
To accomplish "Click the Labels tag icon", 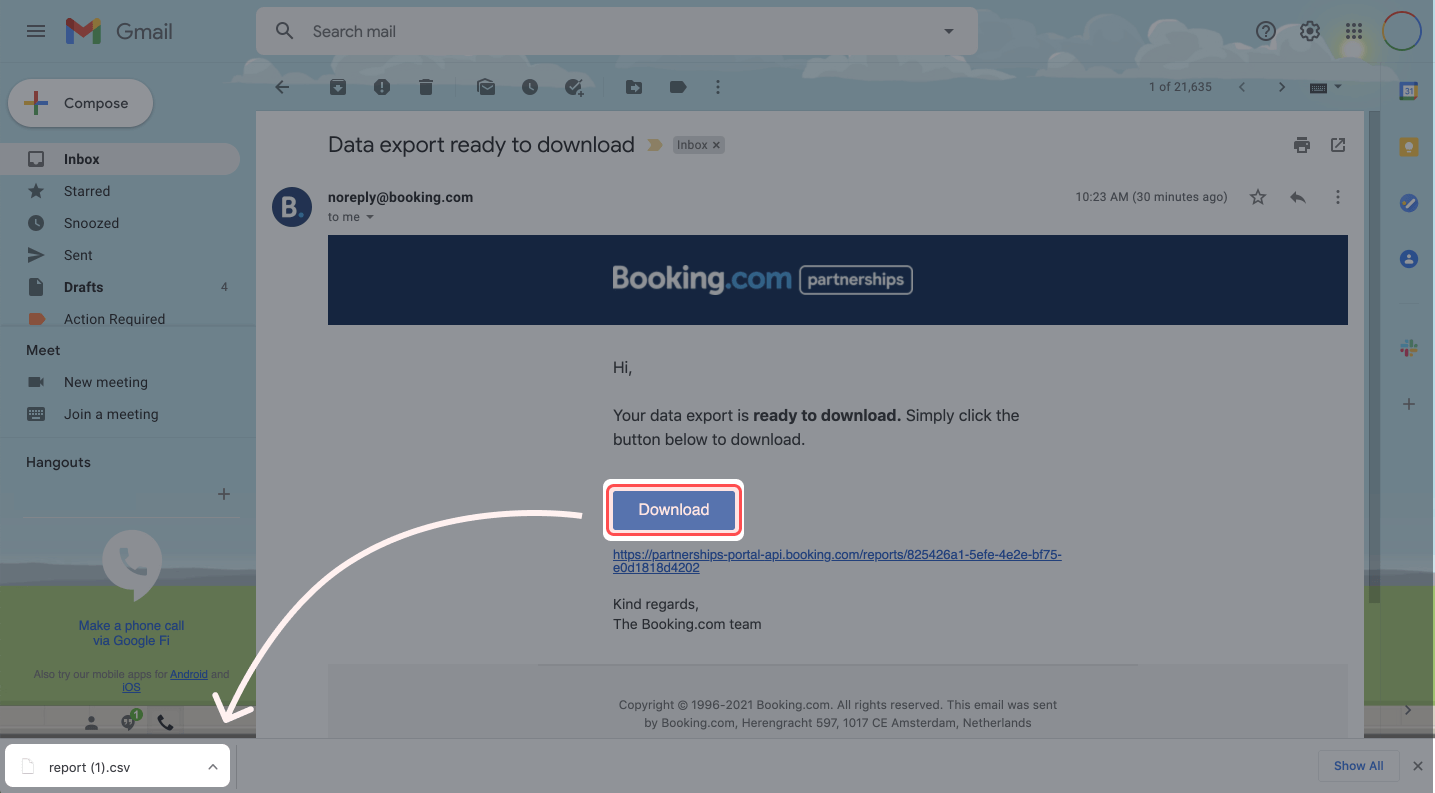I will click(x=678, y=87).
